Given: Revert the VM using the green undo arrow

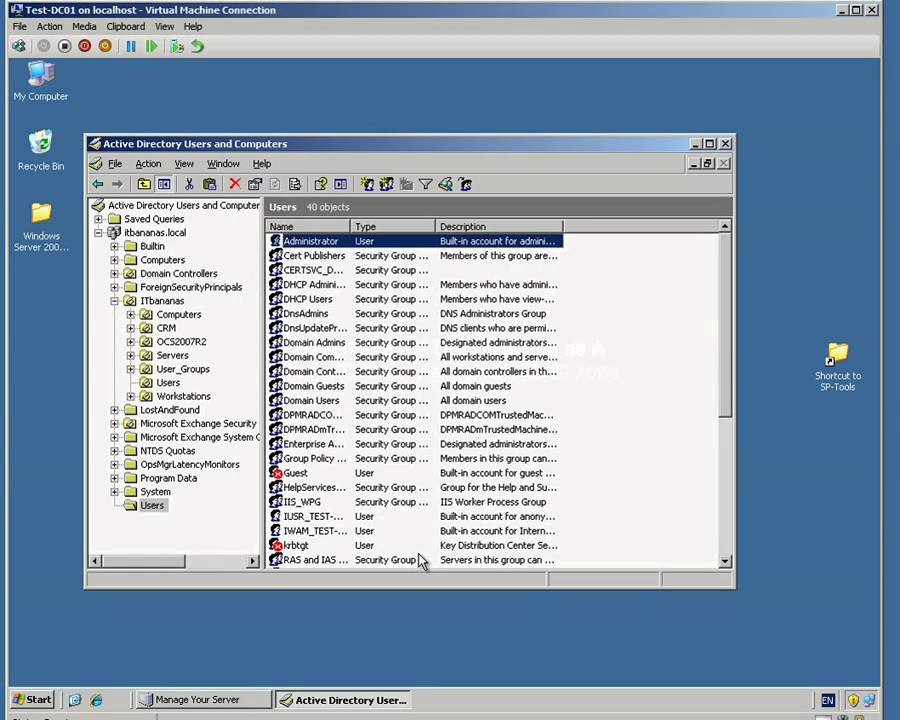Looking at the screenshot, I should click(197, 46).
